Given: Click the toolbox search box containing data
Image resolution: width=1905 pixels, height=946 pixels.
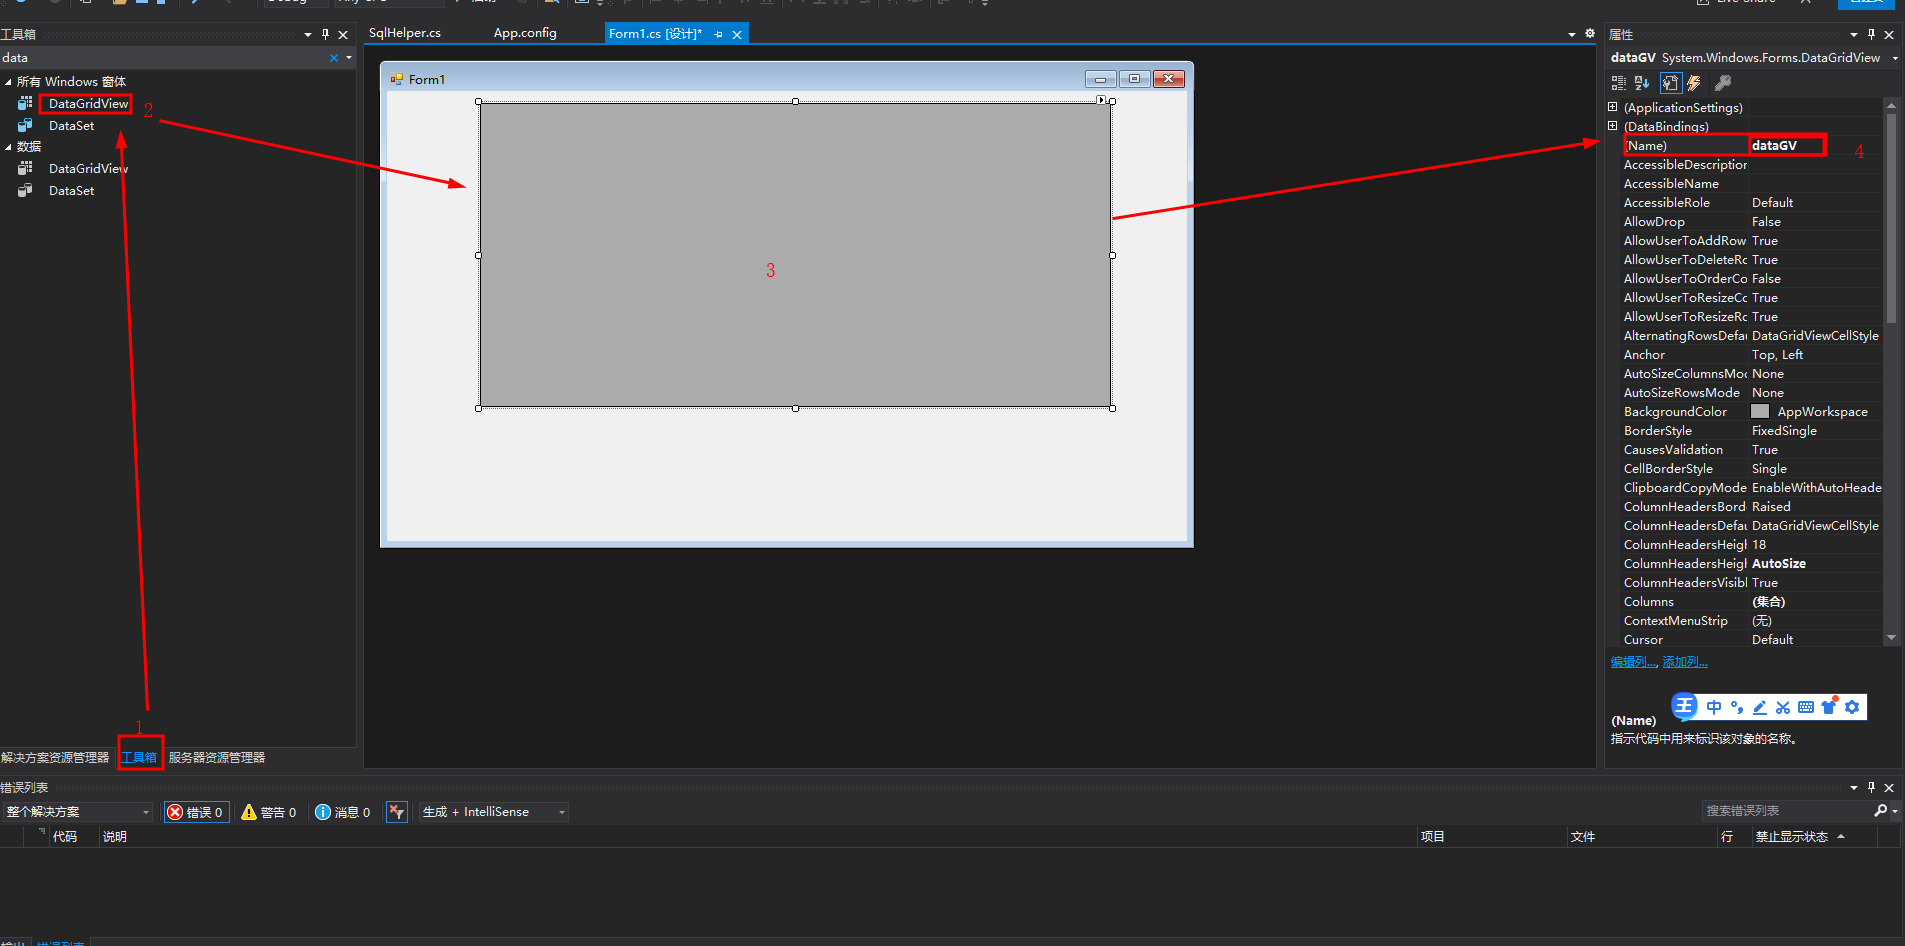Looking at the screenshot, I should (163, 58).
